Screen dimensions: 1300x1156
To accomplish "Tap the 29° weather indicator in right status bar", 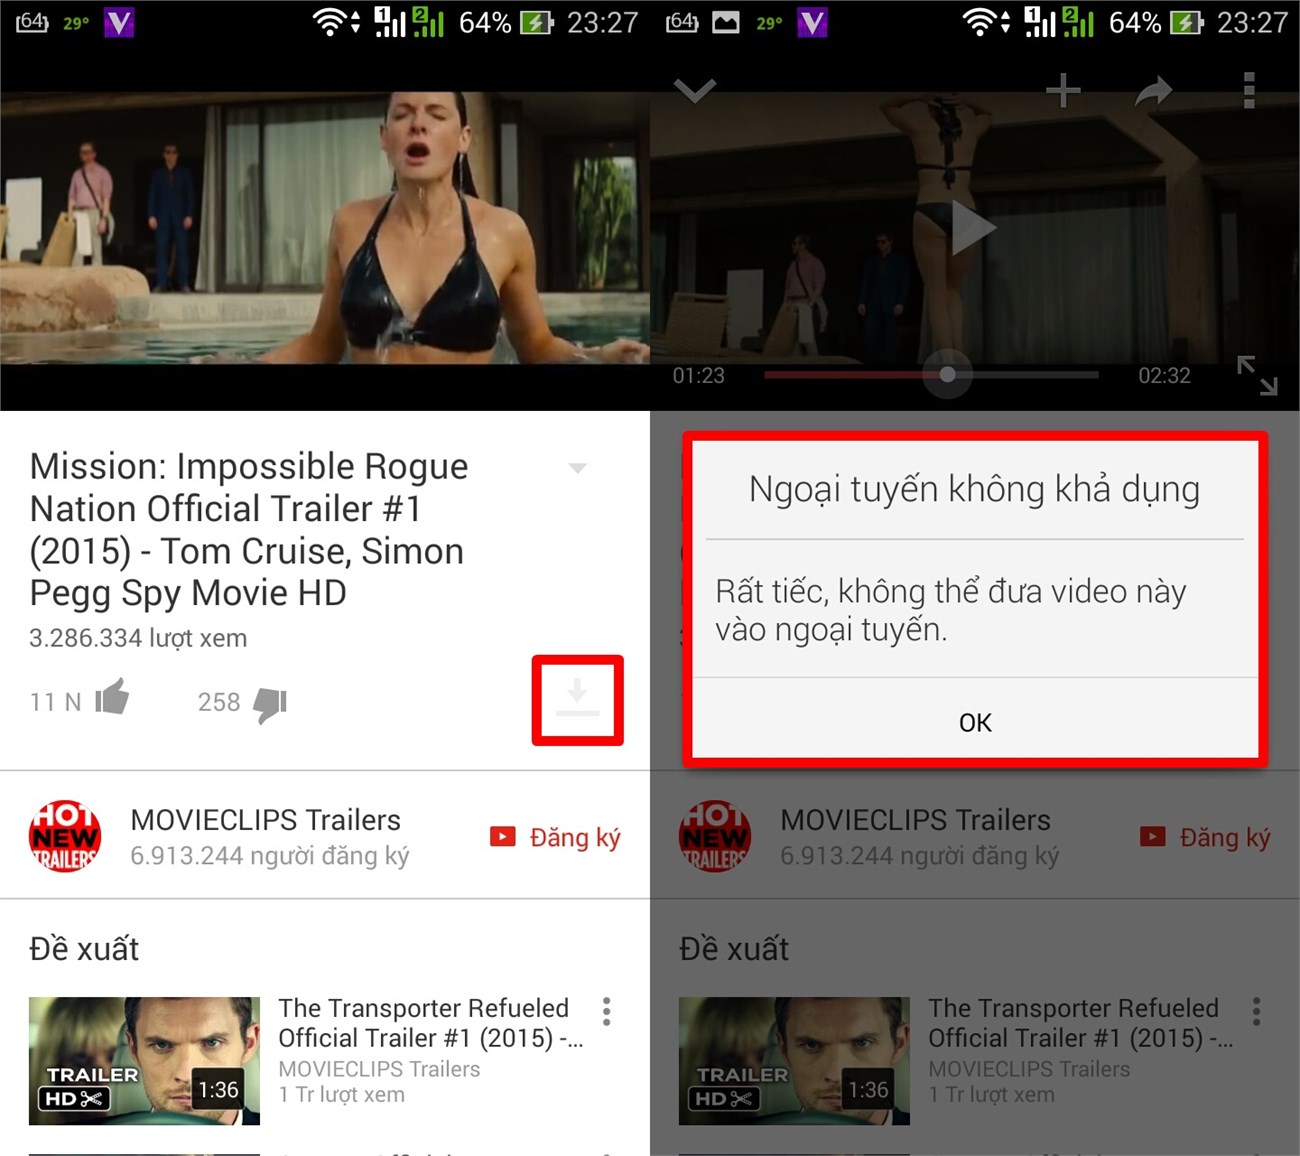I will (769, 23).
